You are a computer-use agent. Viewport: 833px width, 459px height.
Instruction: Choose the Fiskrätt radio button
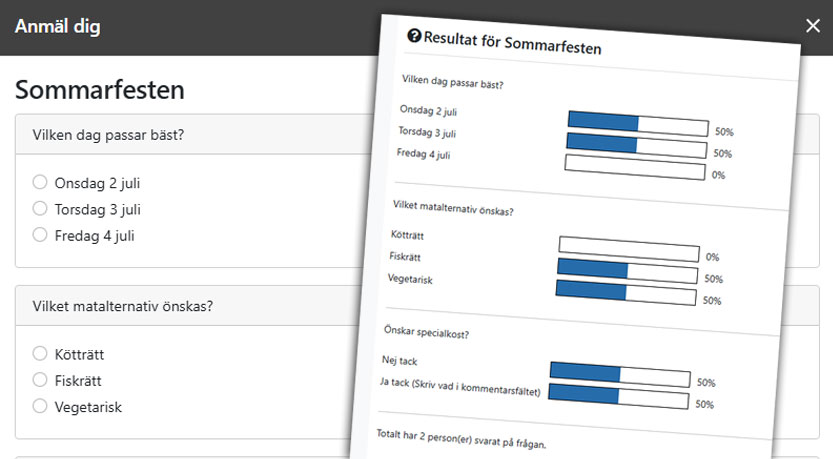click(40, 380)
